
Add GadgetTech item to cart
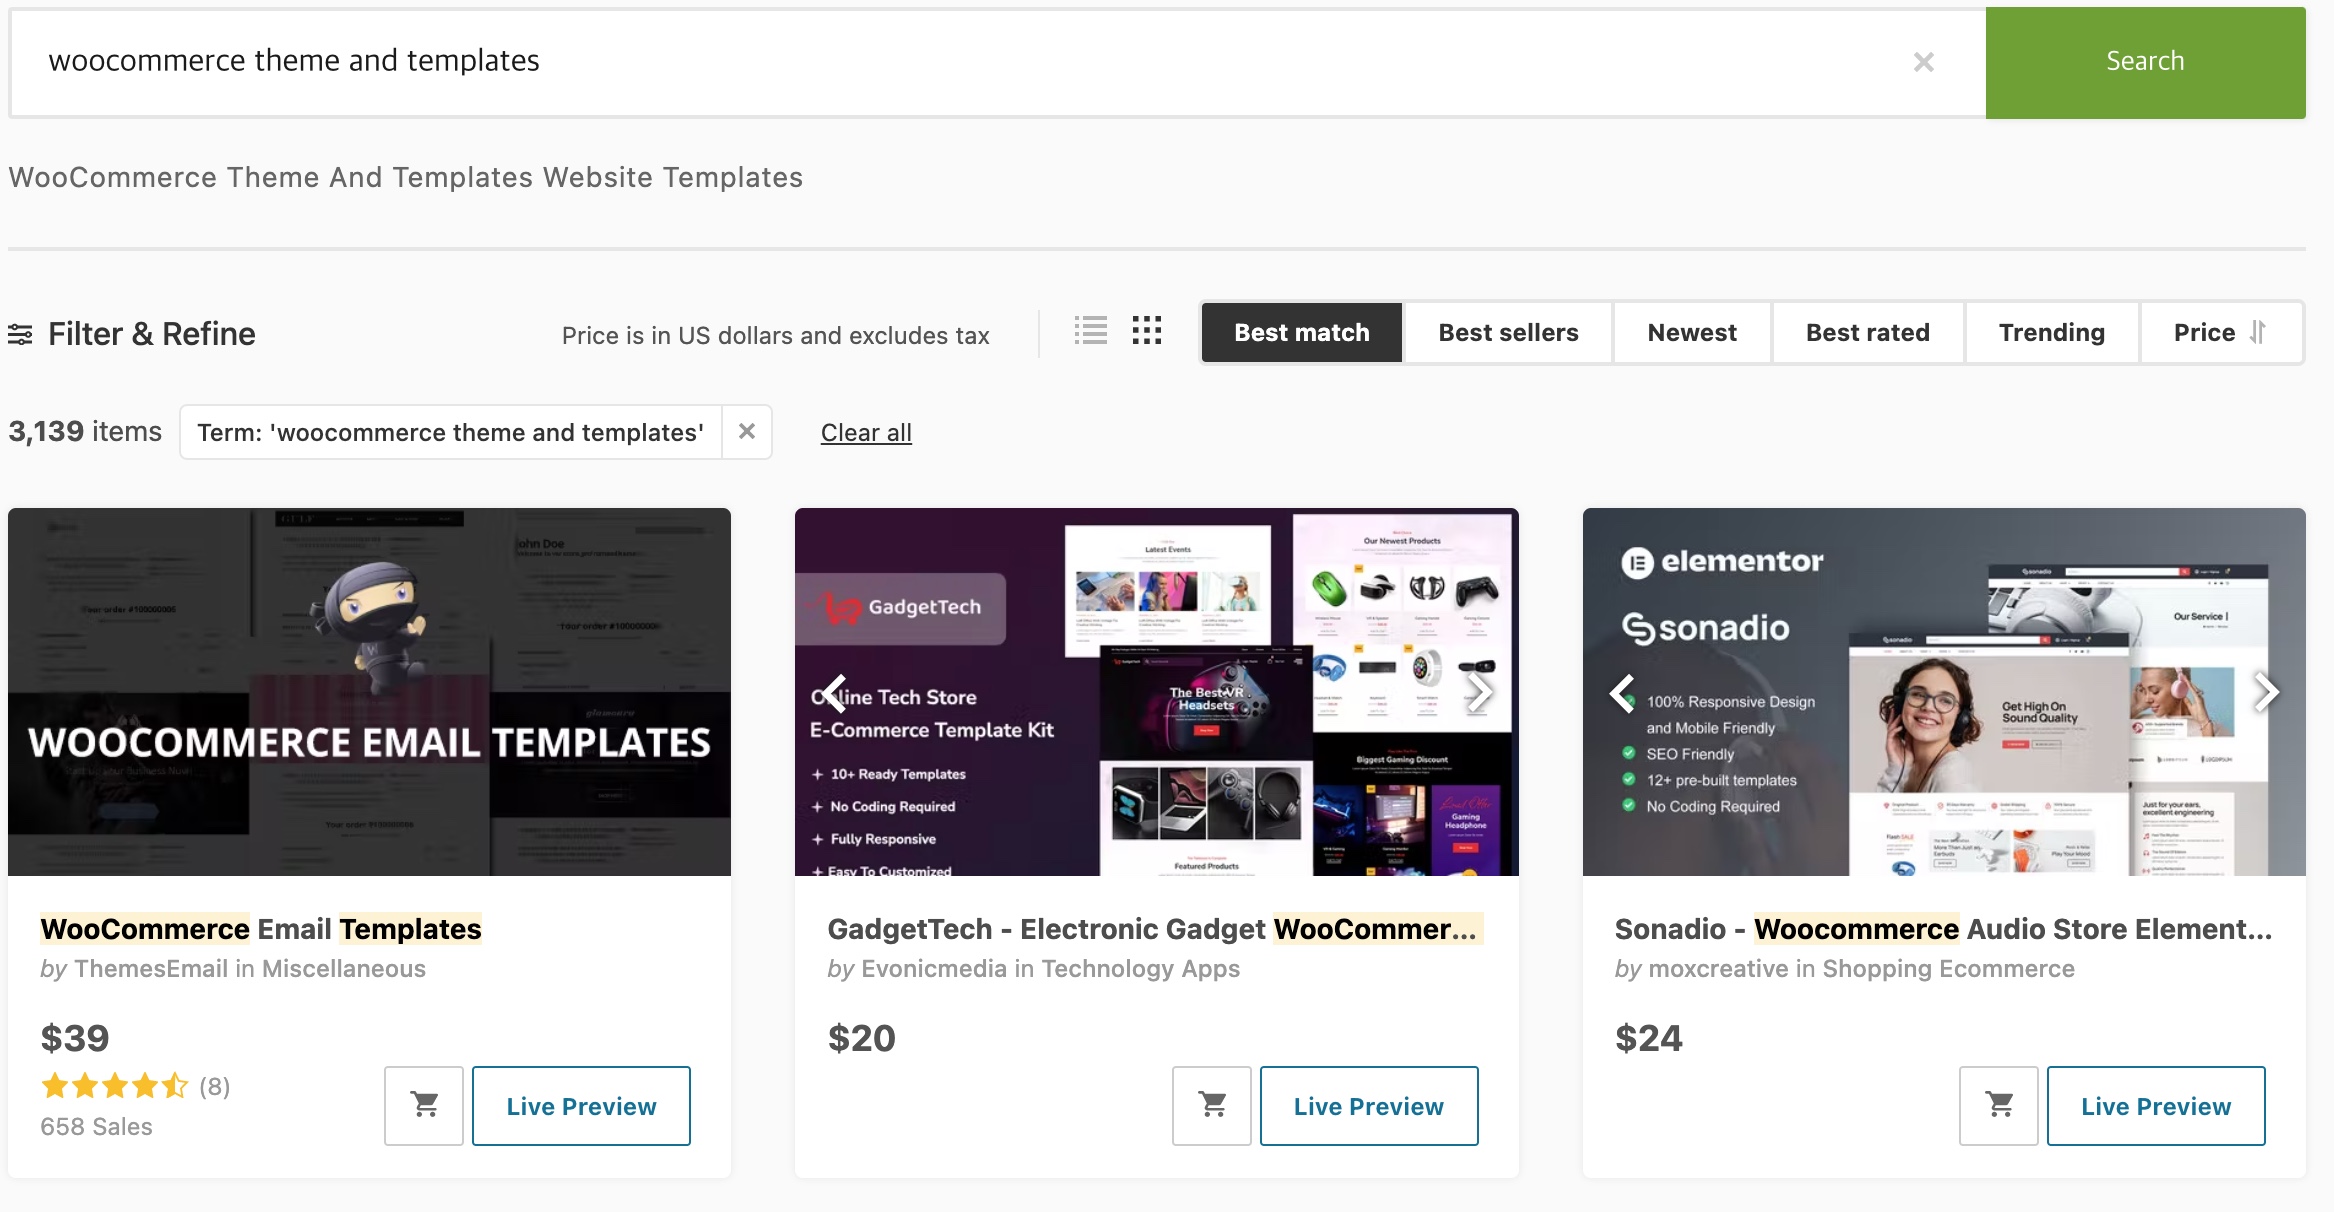tap(1212, 1105)
